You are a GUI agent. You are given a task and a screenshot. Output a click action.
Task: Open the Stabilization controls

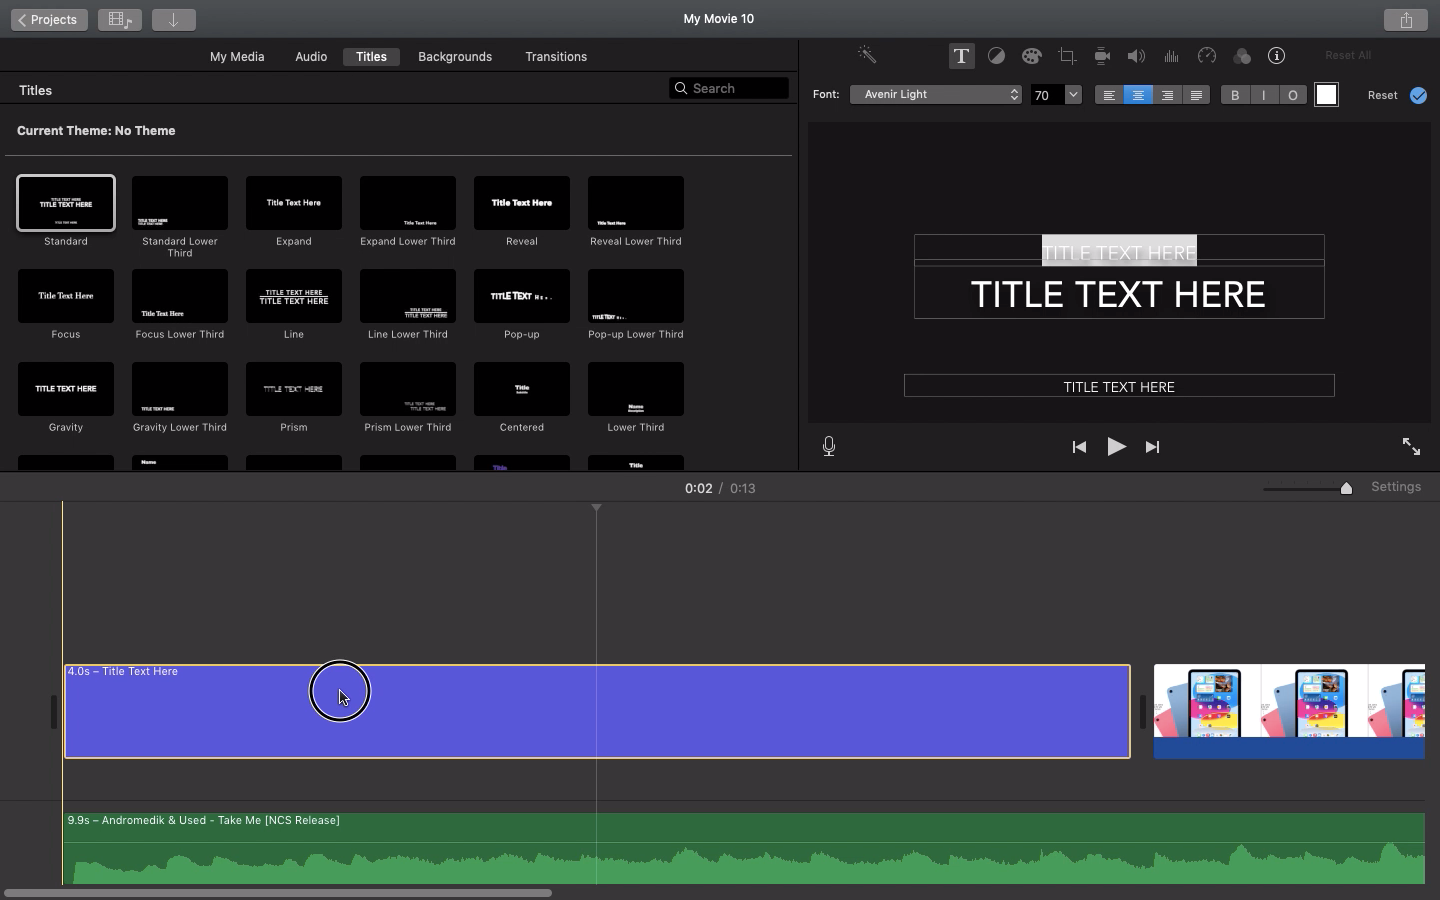click(1101, 56)
